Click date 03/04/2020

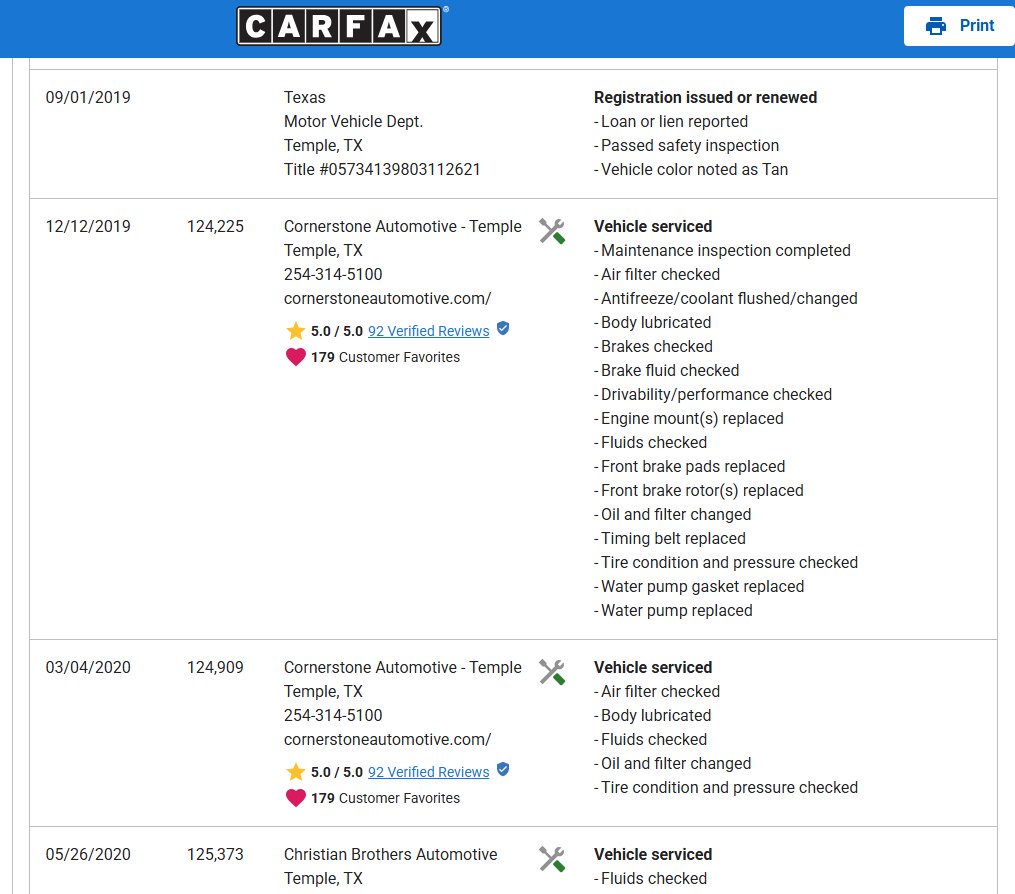[x=88, y=667]
